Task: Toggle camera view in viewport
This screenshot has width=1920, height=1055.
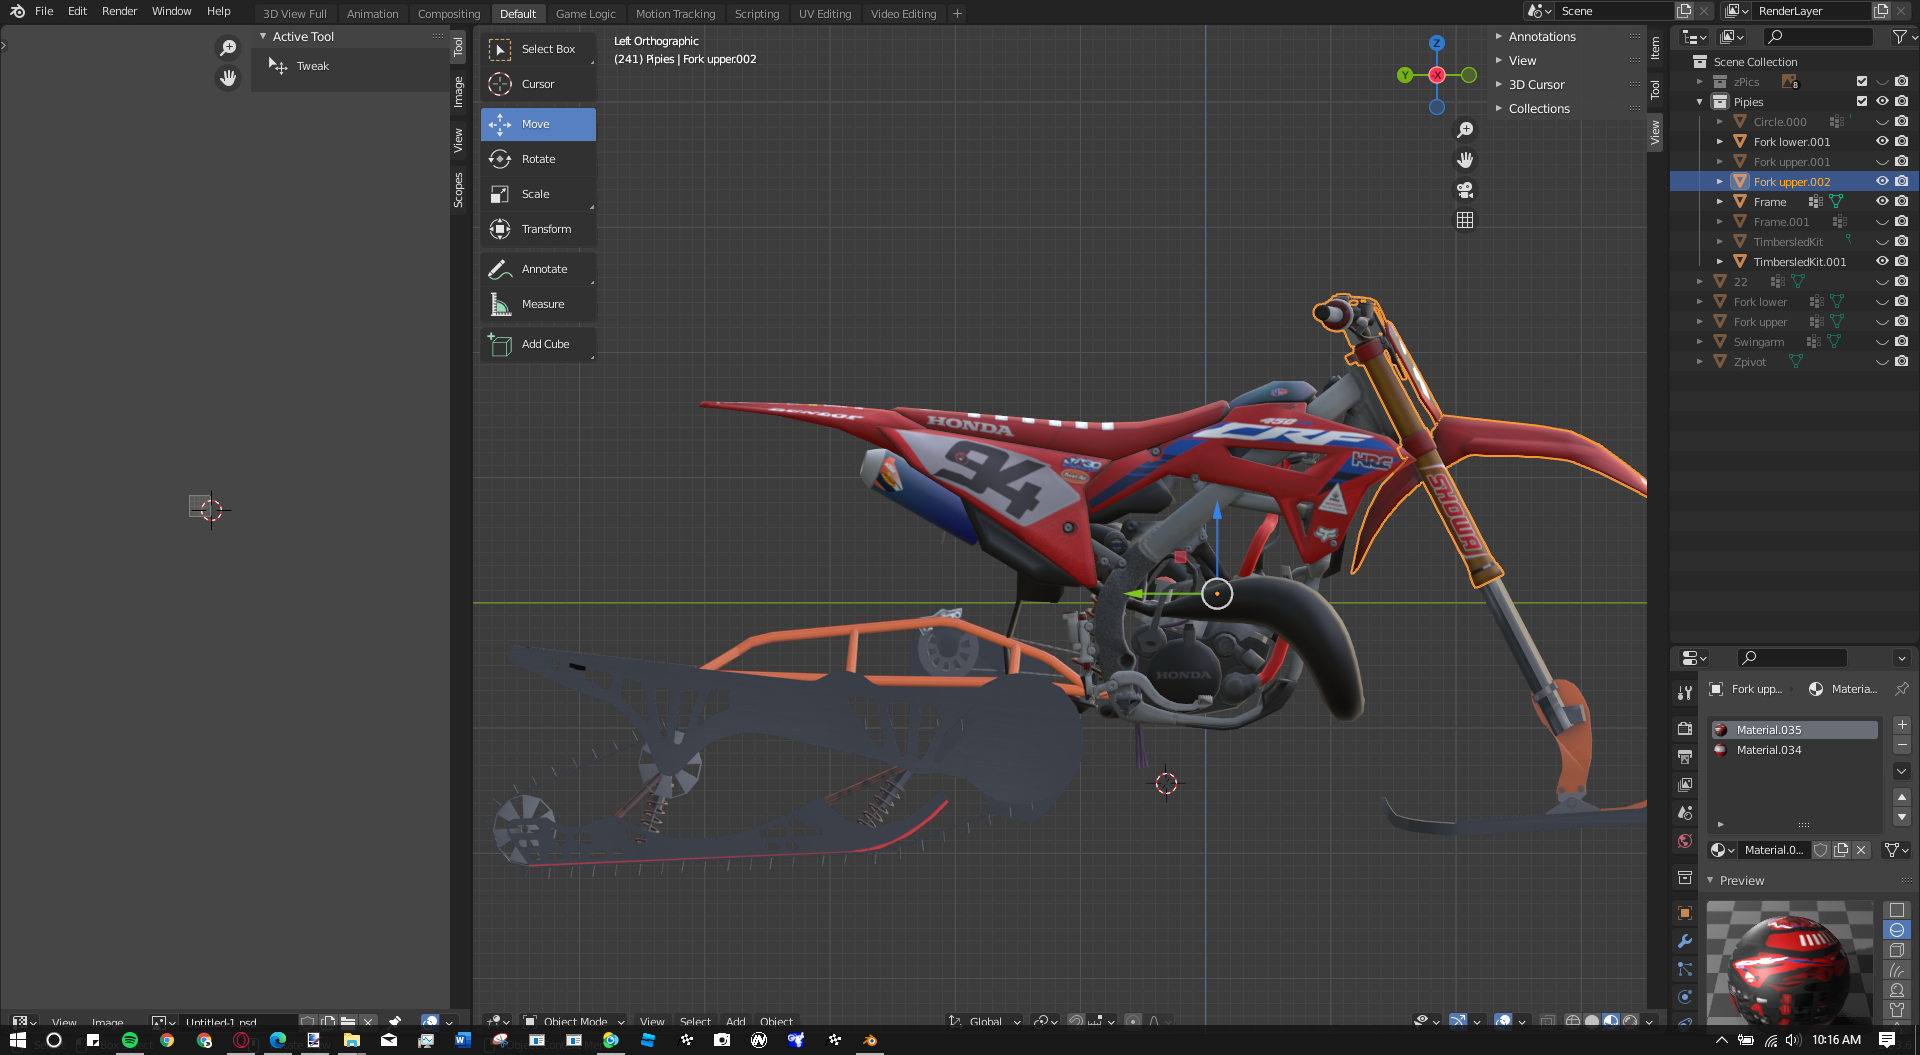Action: (x=1465, y=190)
